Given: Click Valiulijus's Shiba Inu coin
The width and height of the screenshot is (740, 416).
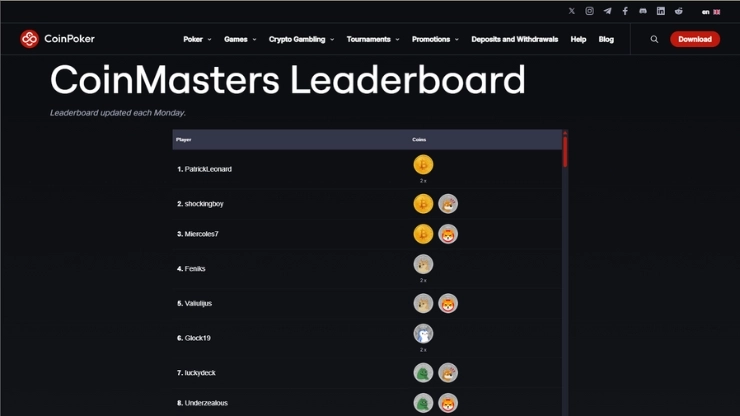Looking at the screenshot, I should click(448, 304).
